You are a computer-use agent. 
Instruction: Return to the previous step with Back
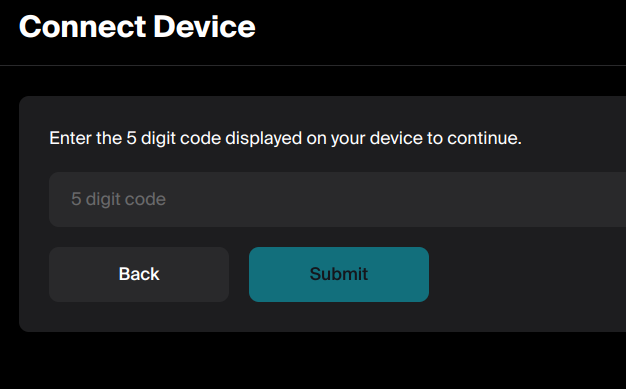point(139,274)
